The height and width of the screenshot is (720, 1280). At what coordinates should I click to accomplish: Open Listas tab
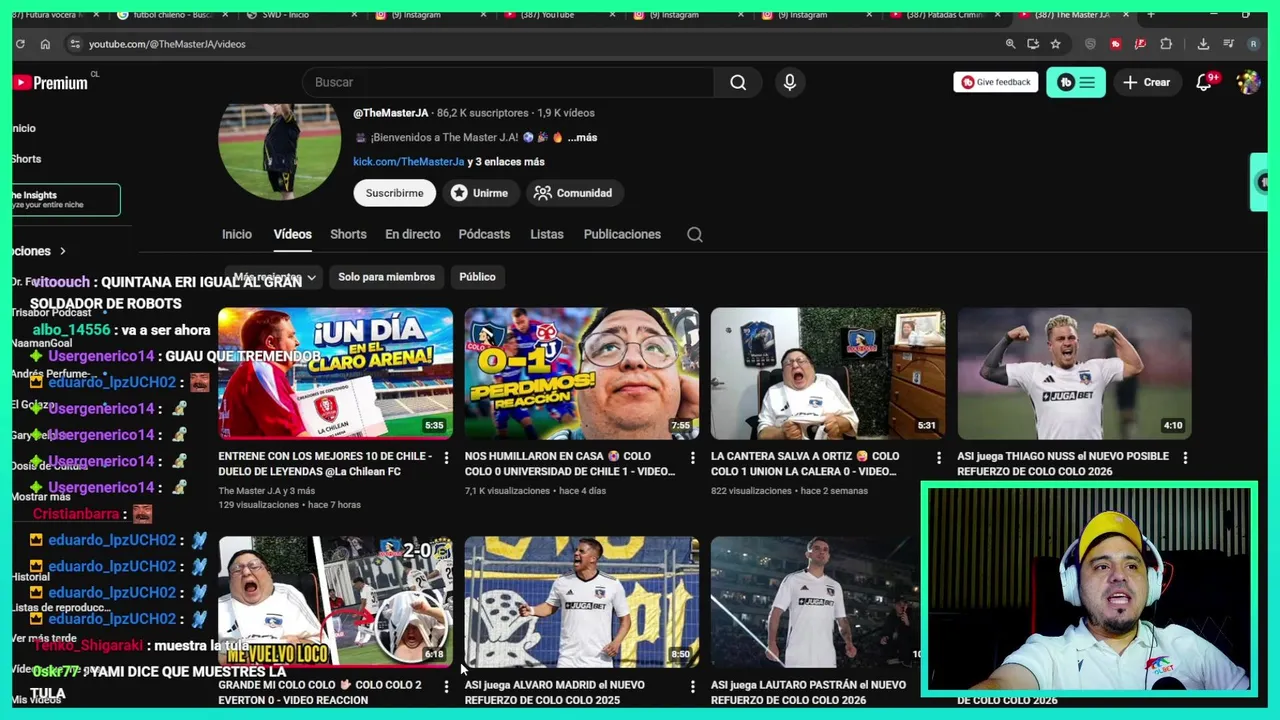pyautogui.click(x=547, y=234)
